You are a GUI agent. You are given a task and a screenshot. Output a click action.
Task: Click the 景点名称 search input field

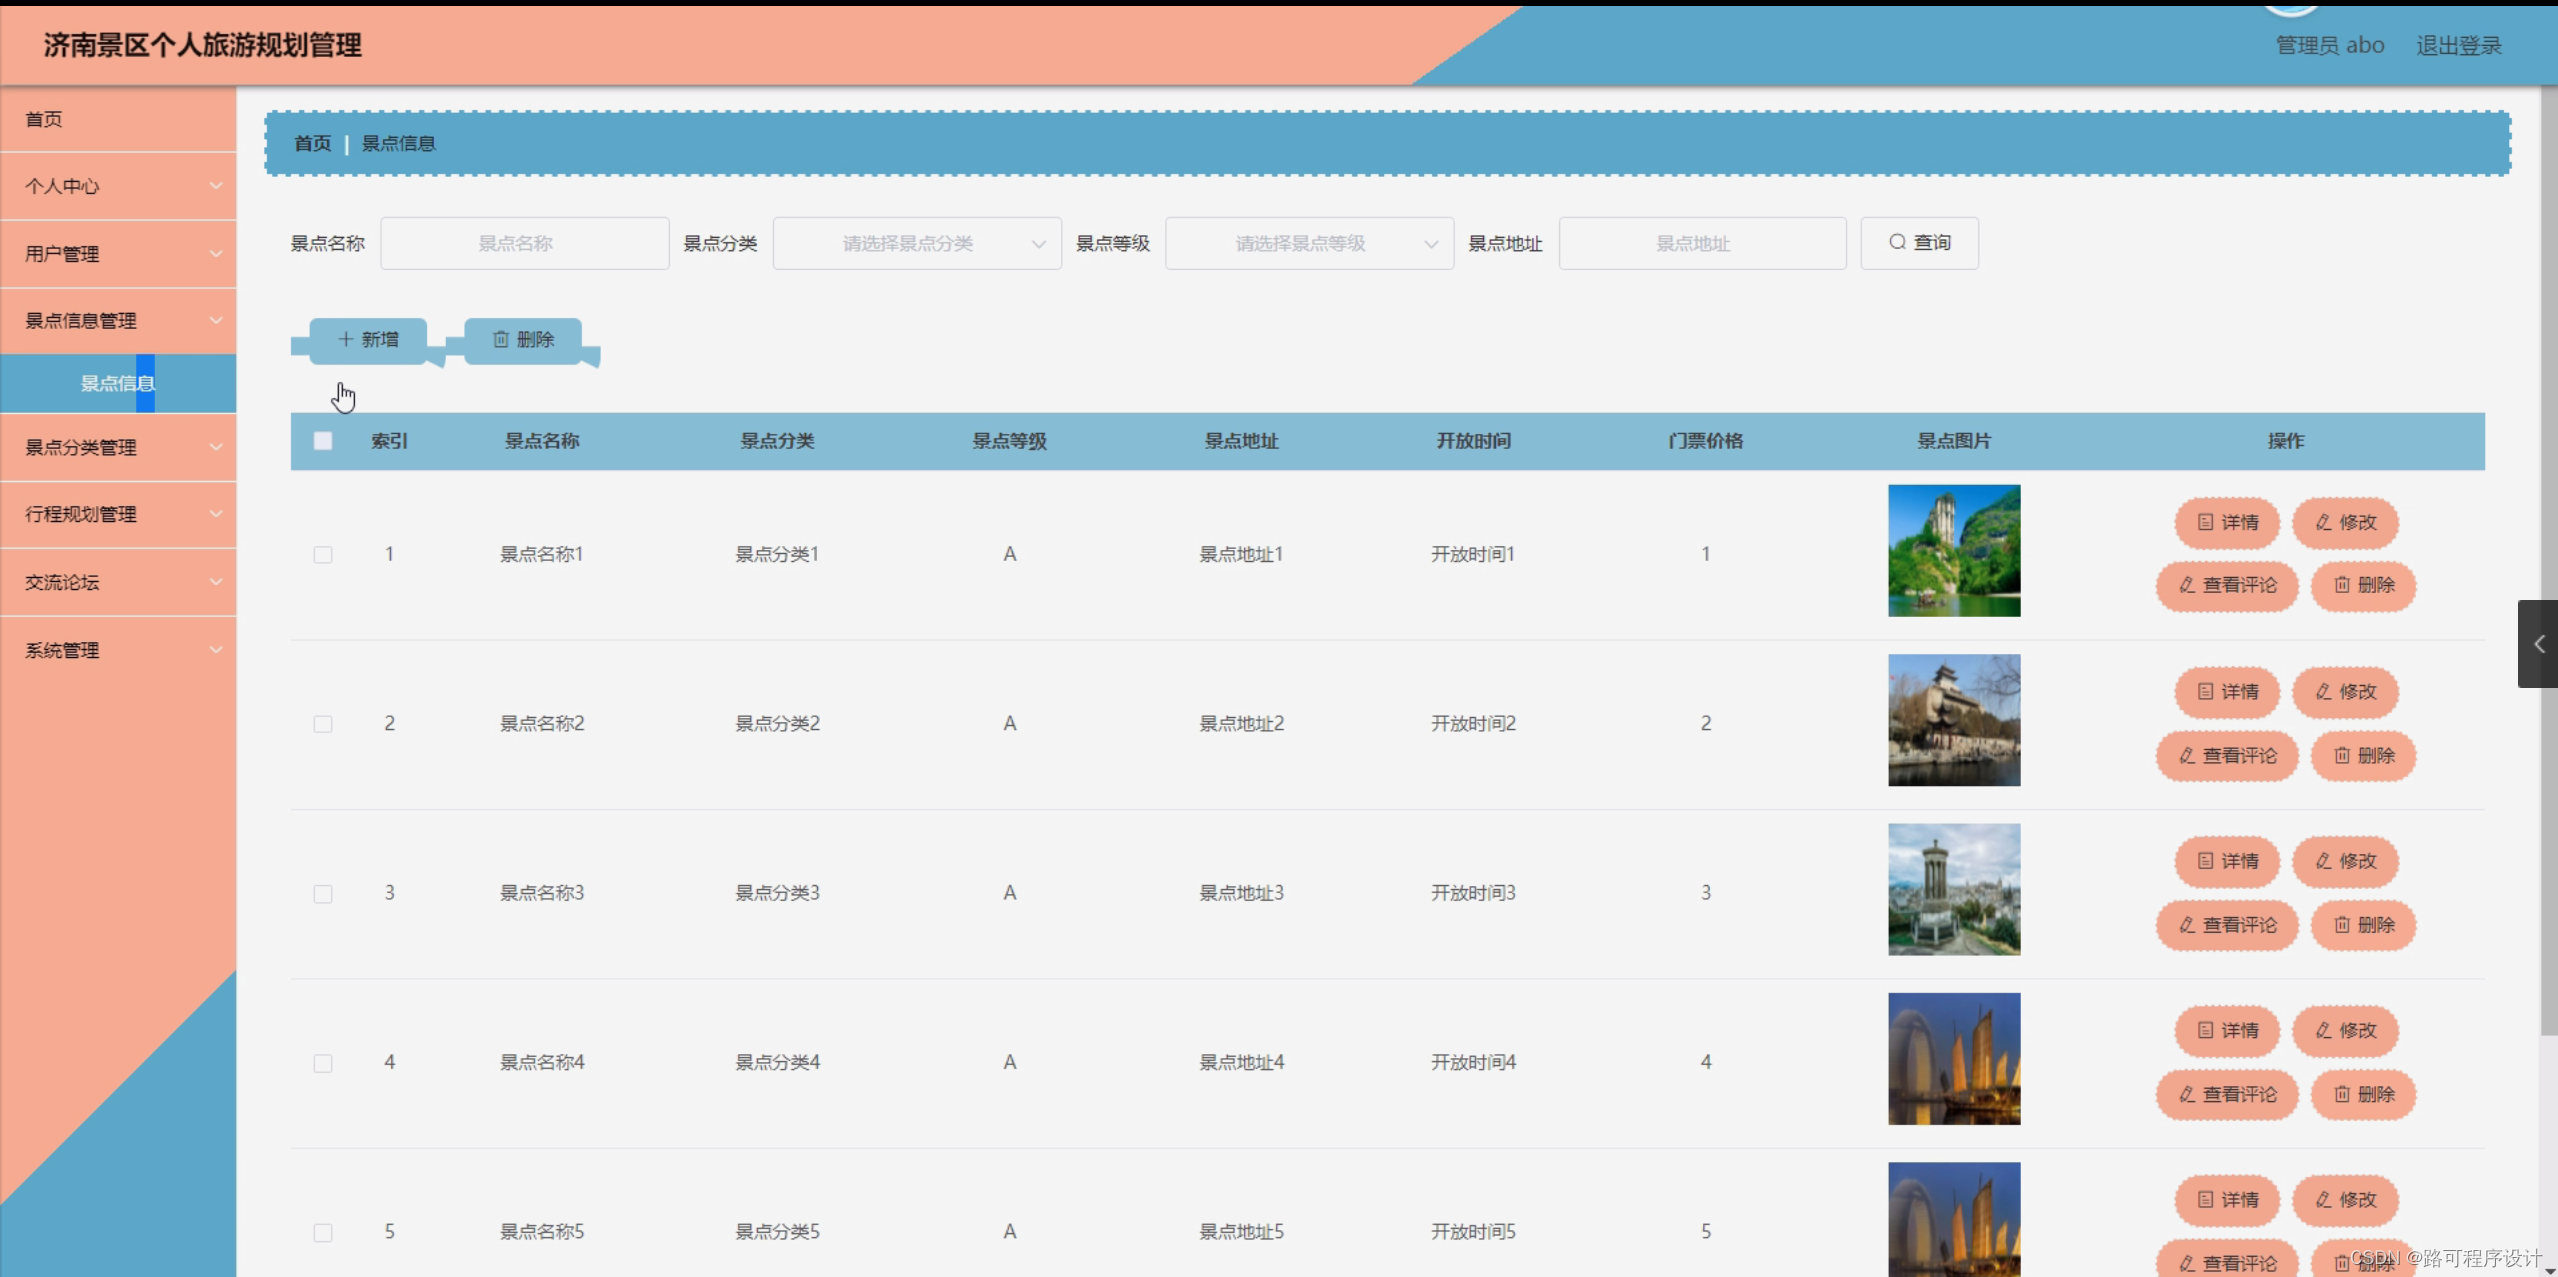tap(524, 243)
